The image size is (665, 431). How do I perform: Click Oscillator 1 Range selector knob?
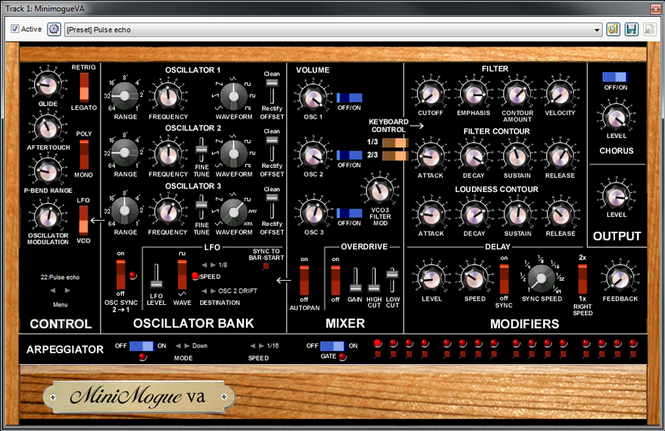pyautogui.click(x=124, y=96)
